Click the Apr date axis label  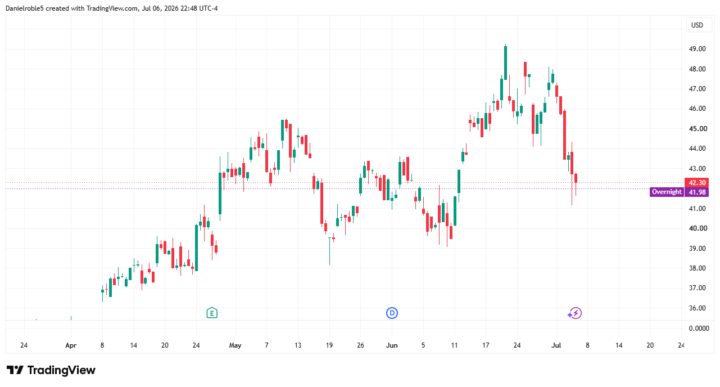tap(71, 345)
